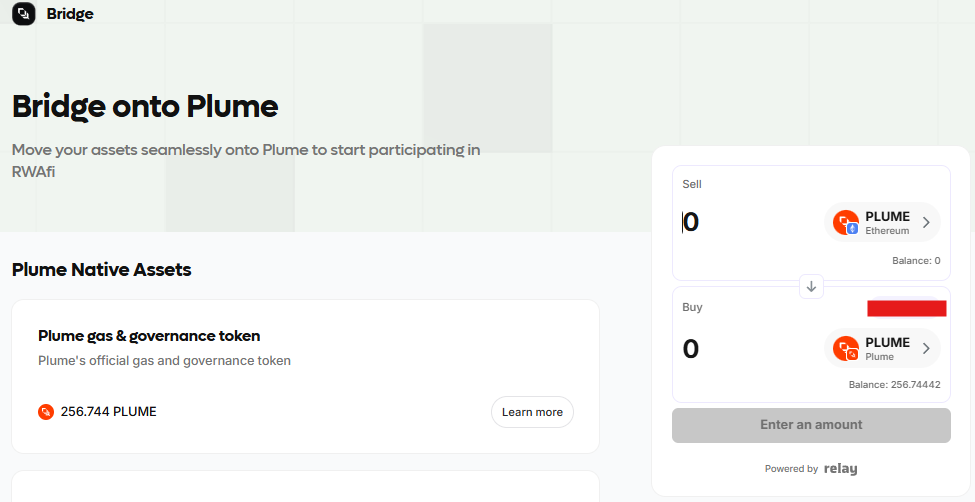The width and height of the screenshot is (975, 502).
Task: Expand the Sell token chevron next to Ethereum
Action: click(x=926, y=223)
